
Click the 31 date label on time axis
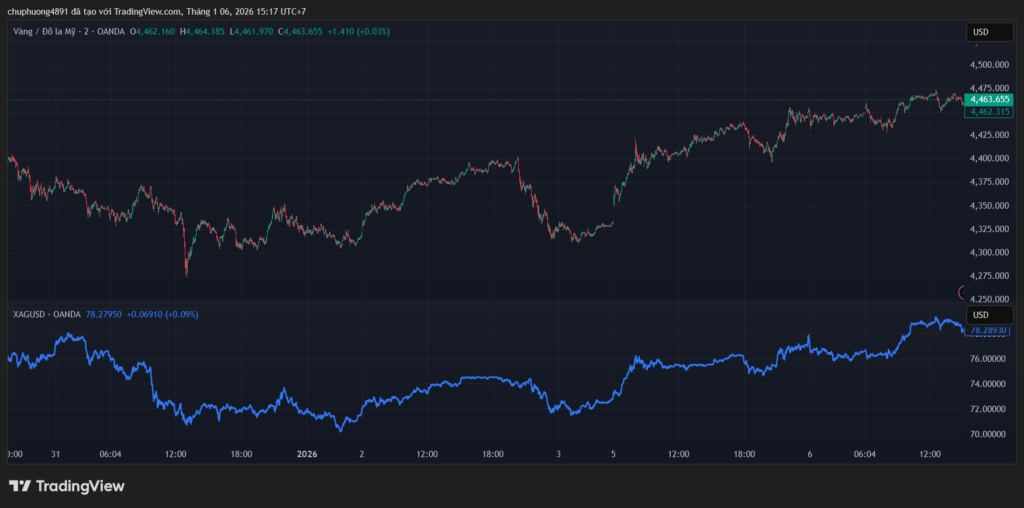pos(56,454)
